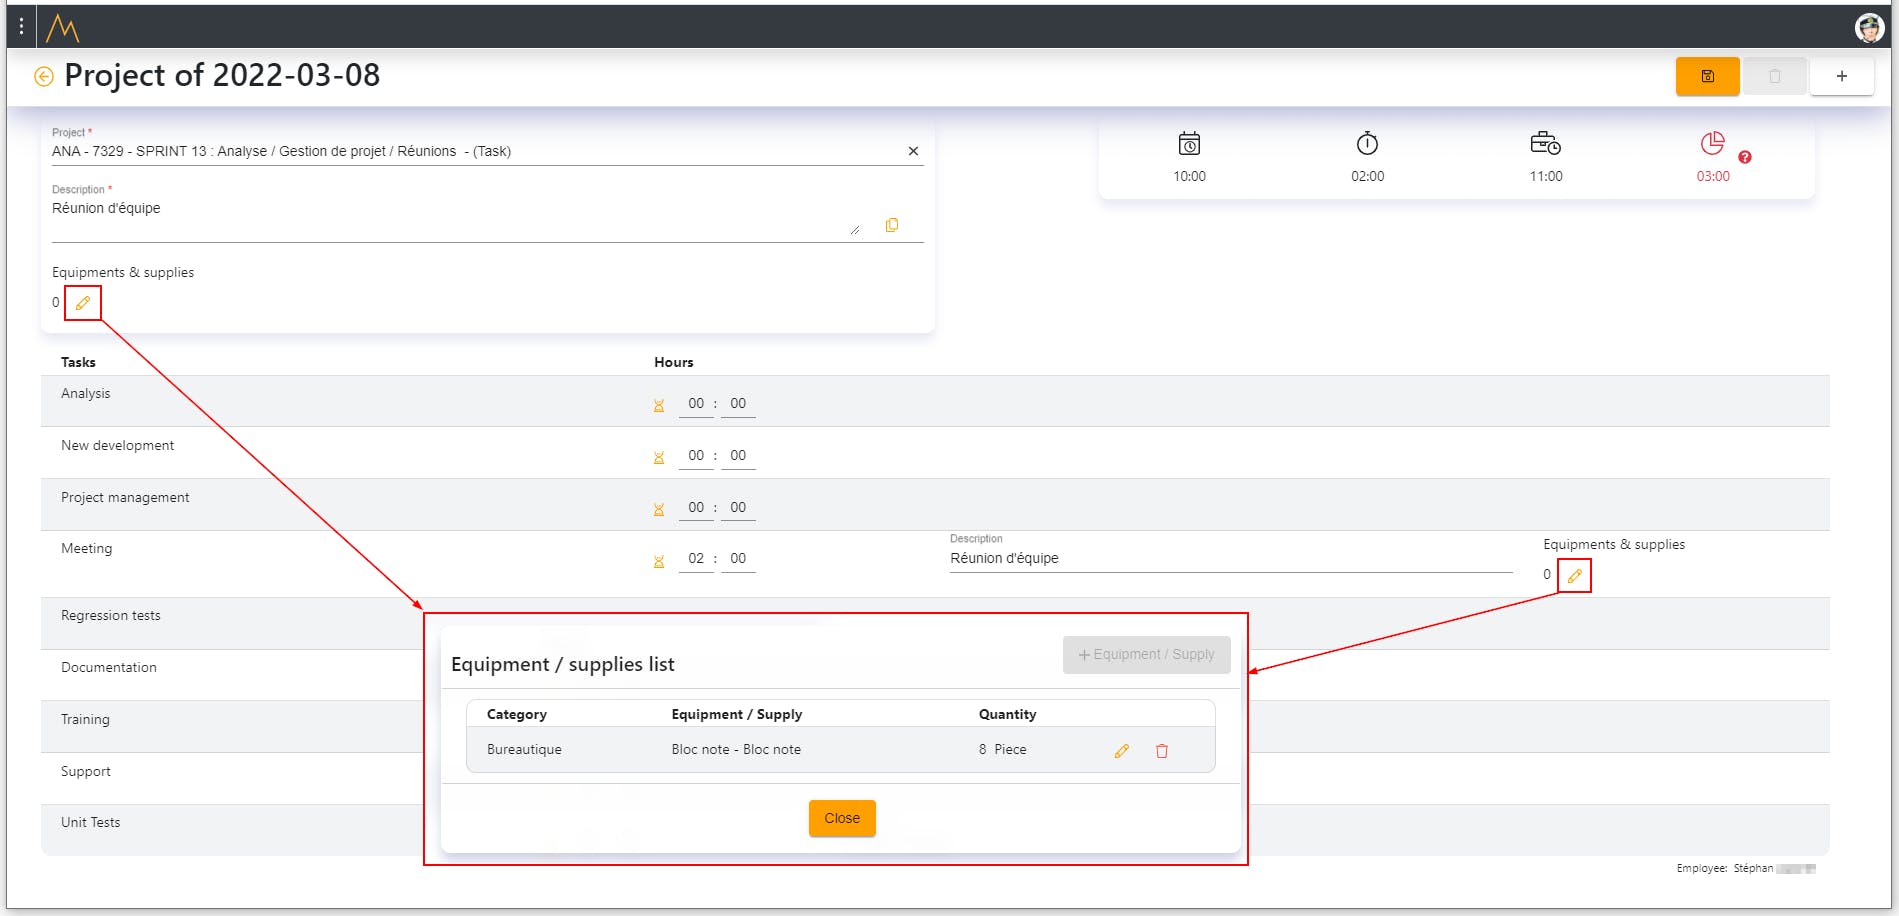Click the hourglass icon on Project management row
1899x916 pixels.
tap(659, 510)
